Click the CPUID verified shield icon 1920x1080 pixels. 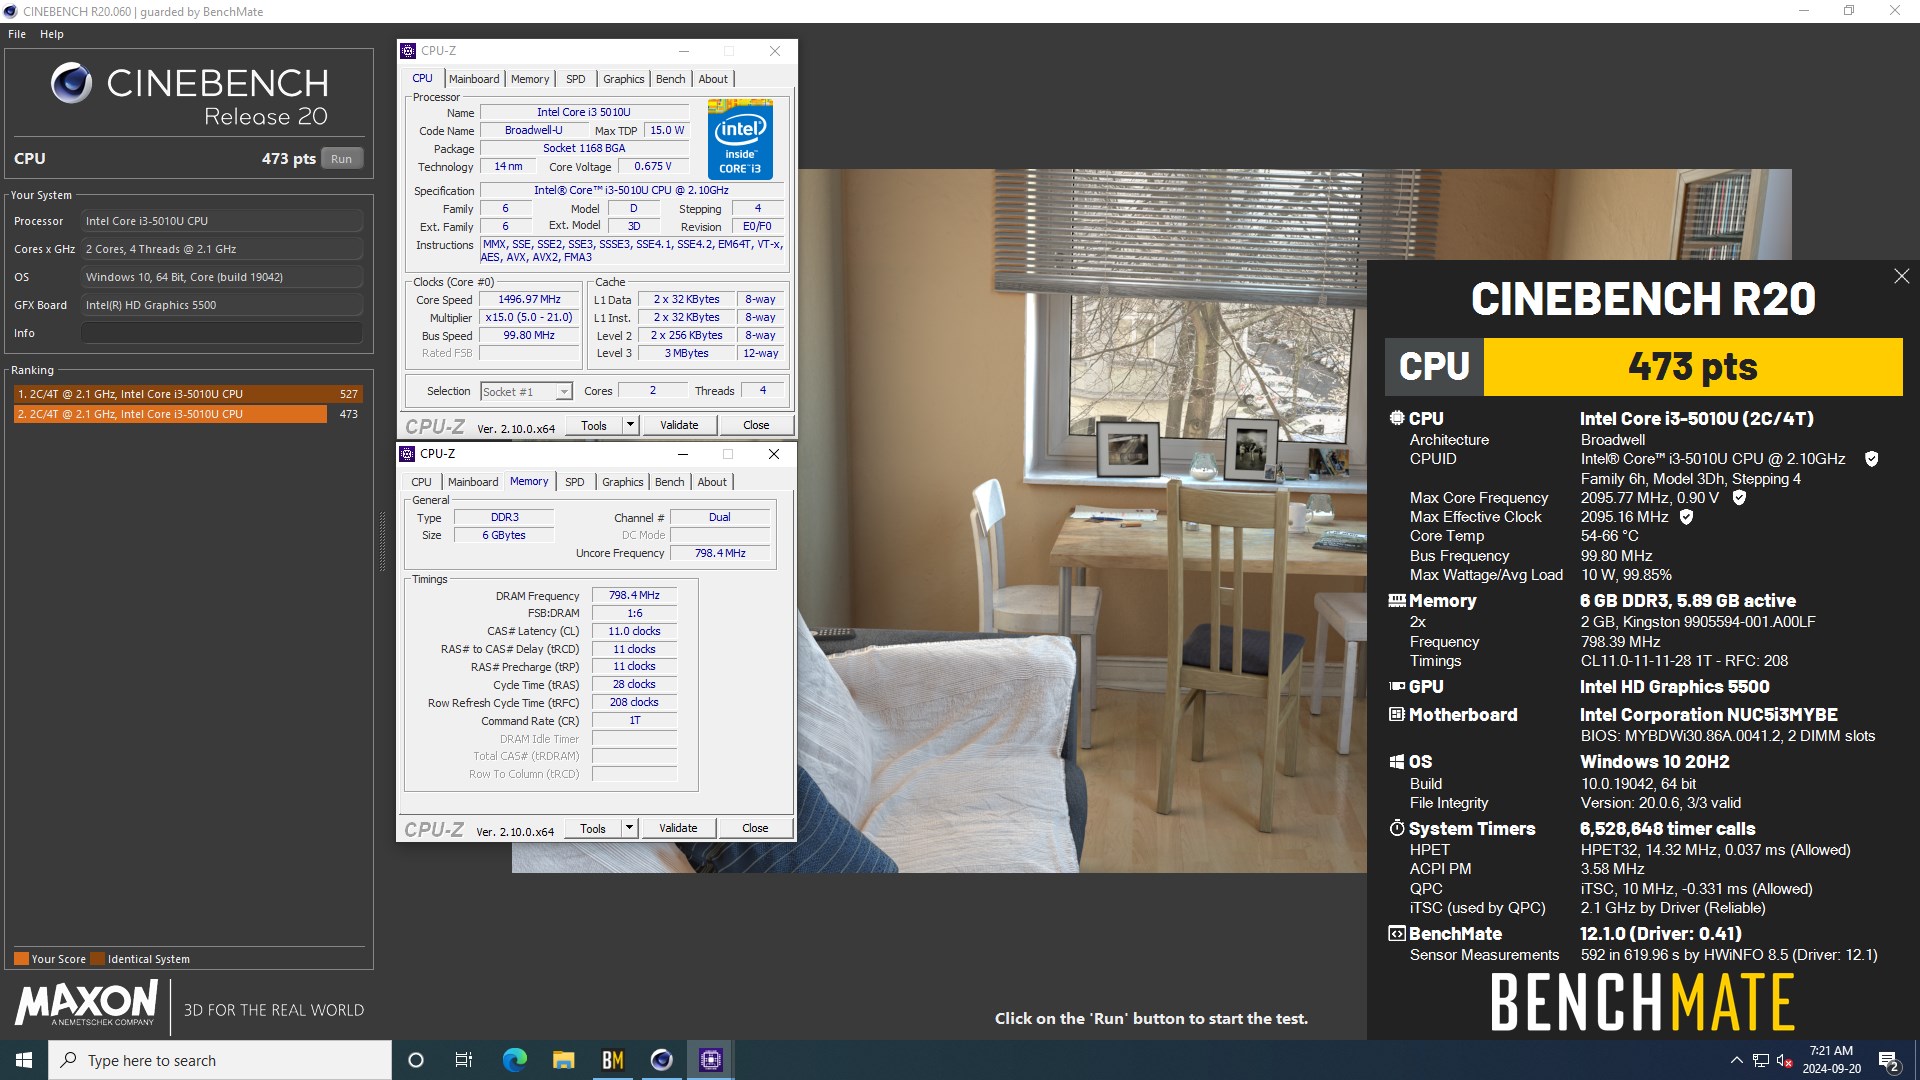1871,459
